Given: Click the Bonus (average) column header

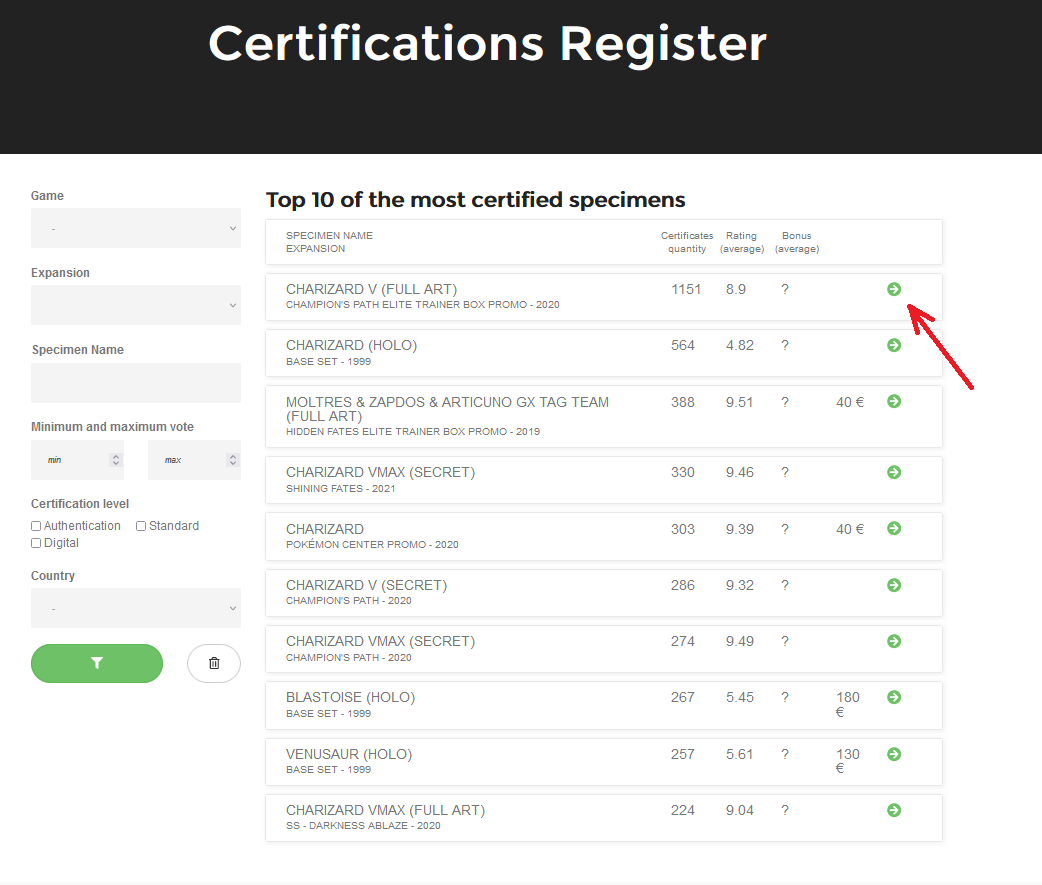Looking at the screenshot, I should 797,242.
